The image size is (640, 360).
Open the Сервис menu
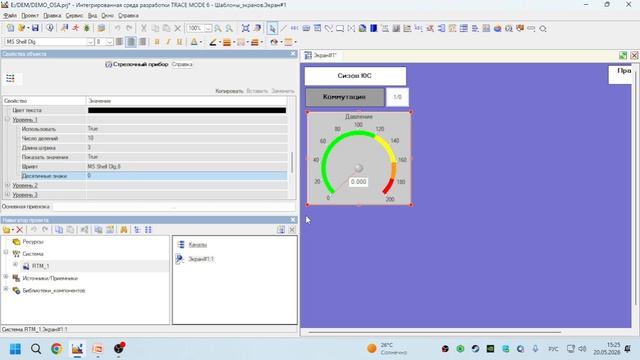coord(74,16)
